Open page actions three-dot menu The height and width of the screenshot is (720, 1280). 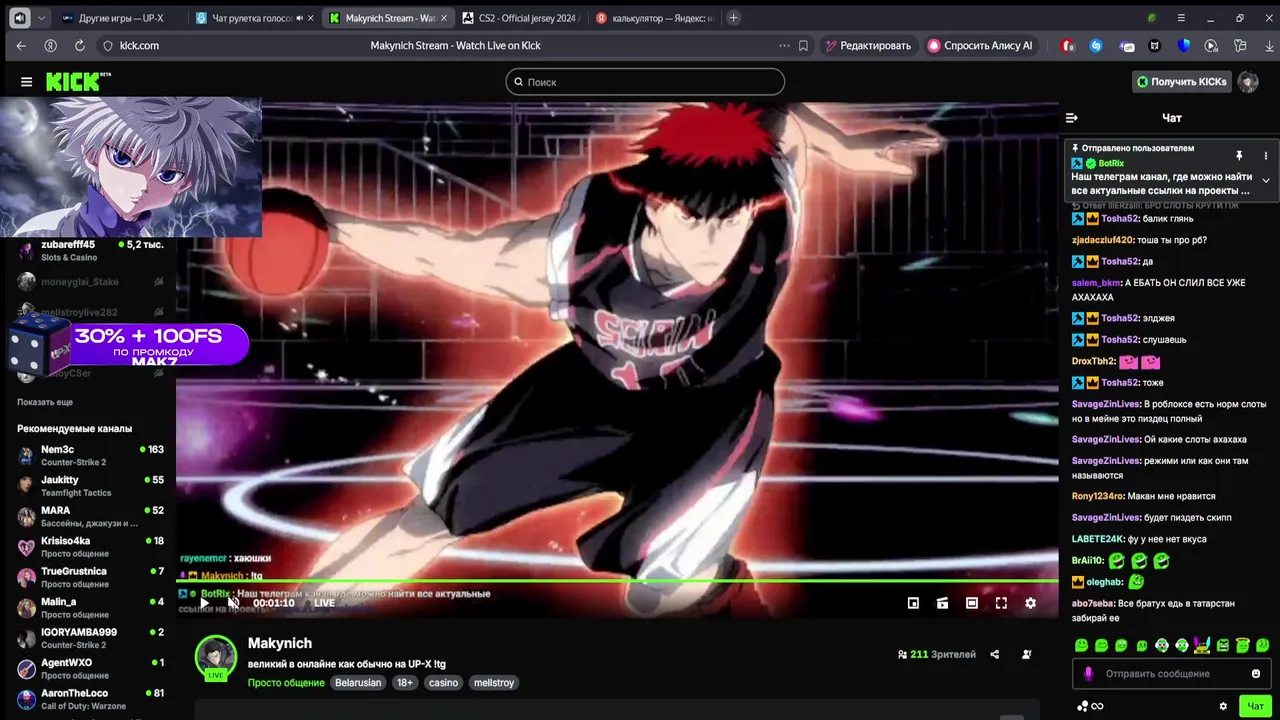pos(783,46)
